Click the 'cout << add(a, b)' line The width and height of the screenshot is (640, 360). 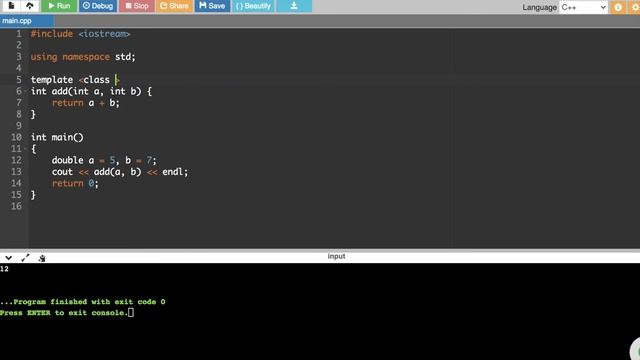[120, 172]
